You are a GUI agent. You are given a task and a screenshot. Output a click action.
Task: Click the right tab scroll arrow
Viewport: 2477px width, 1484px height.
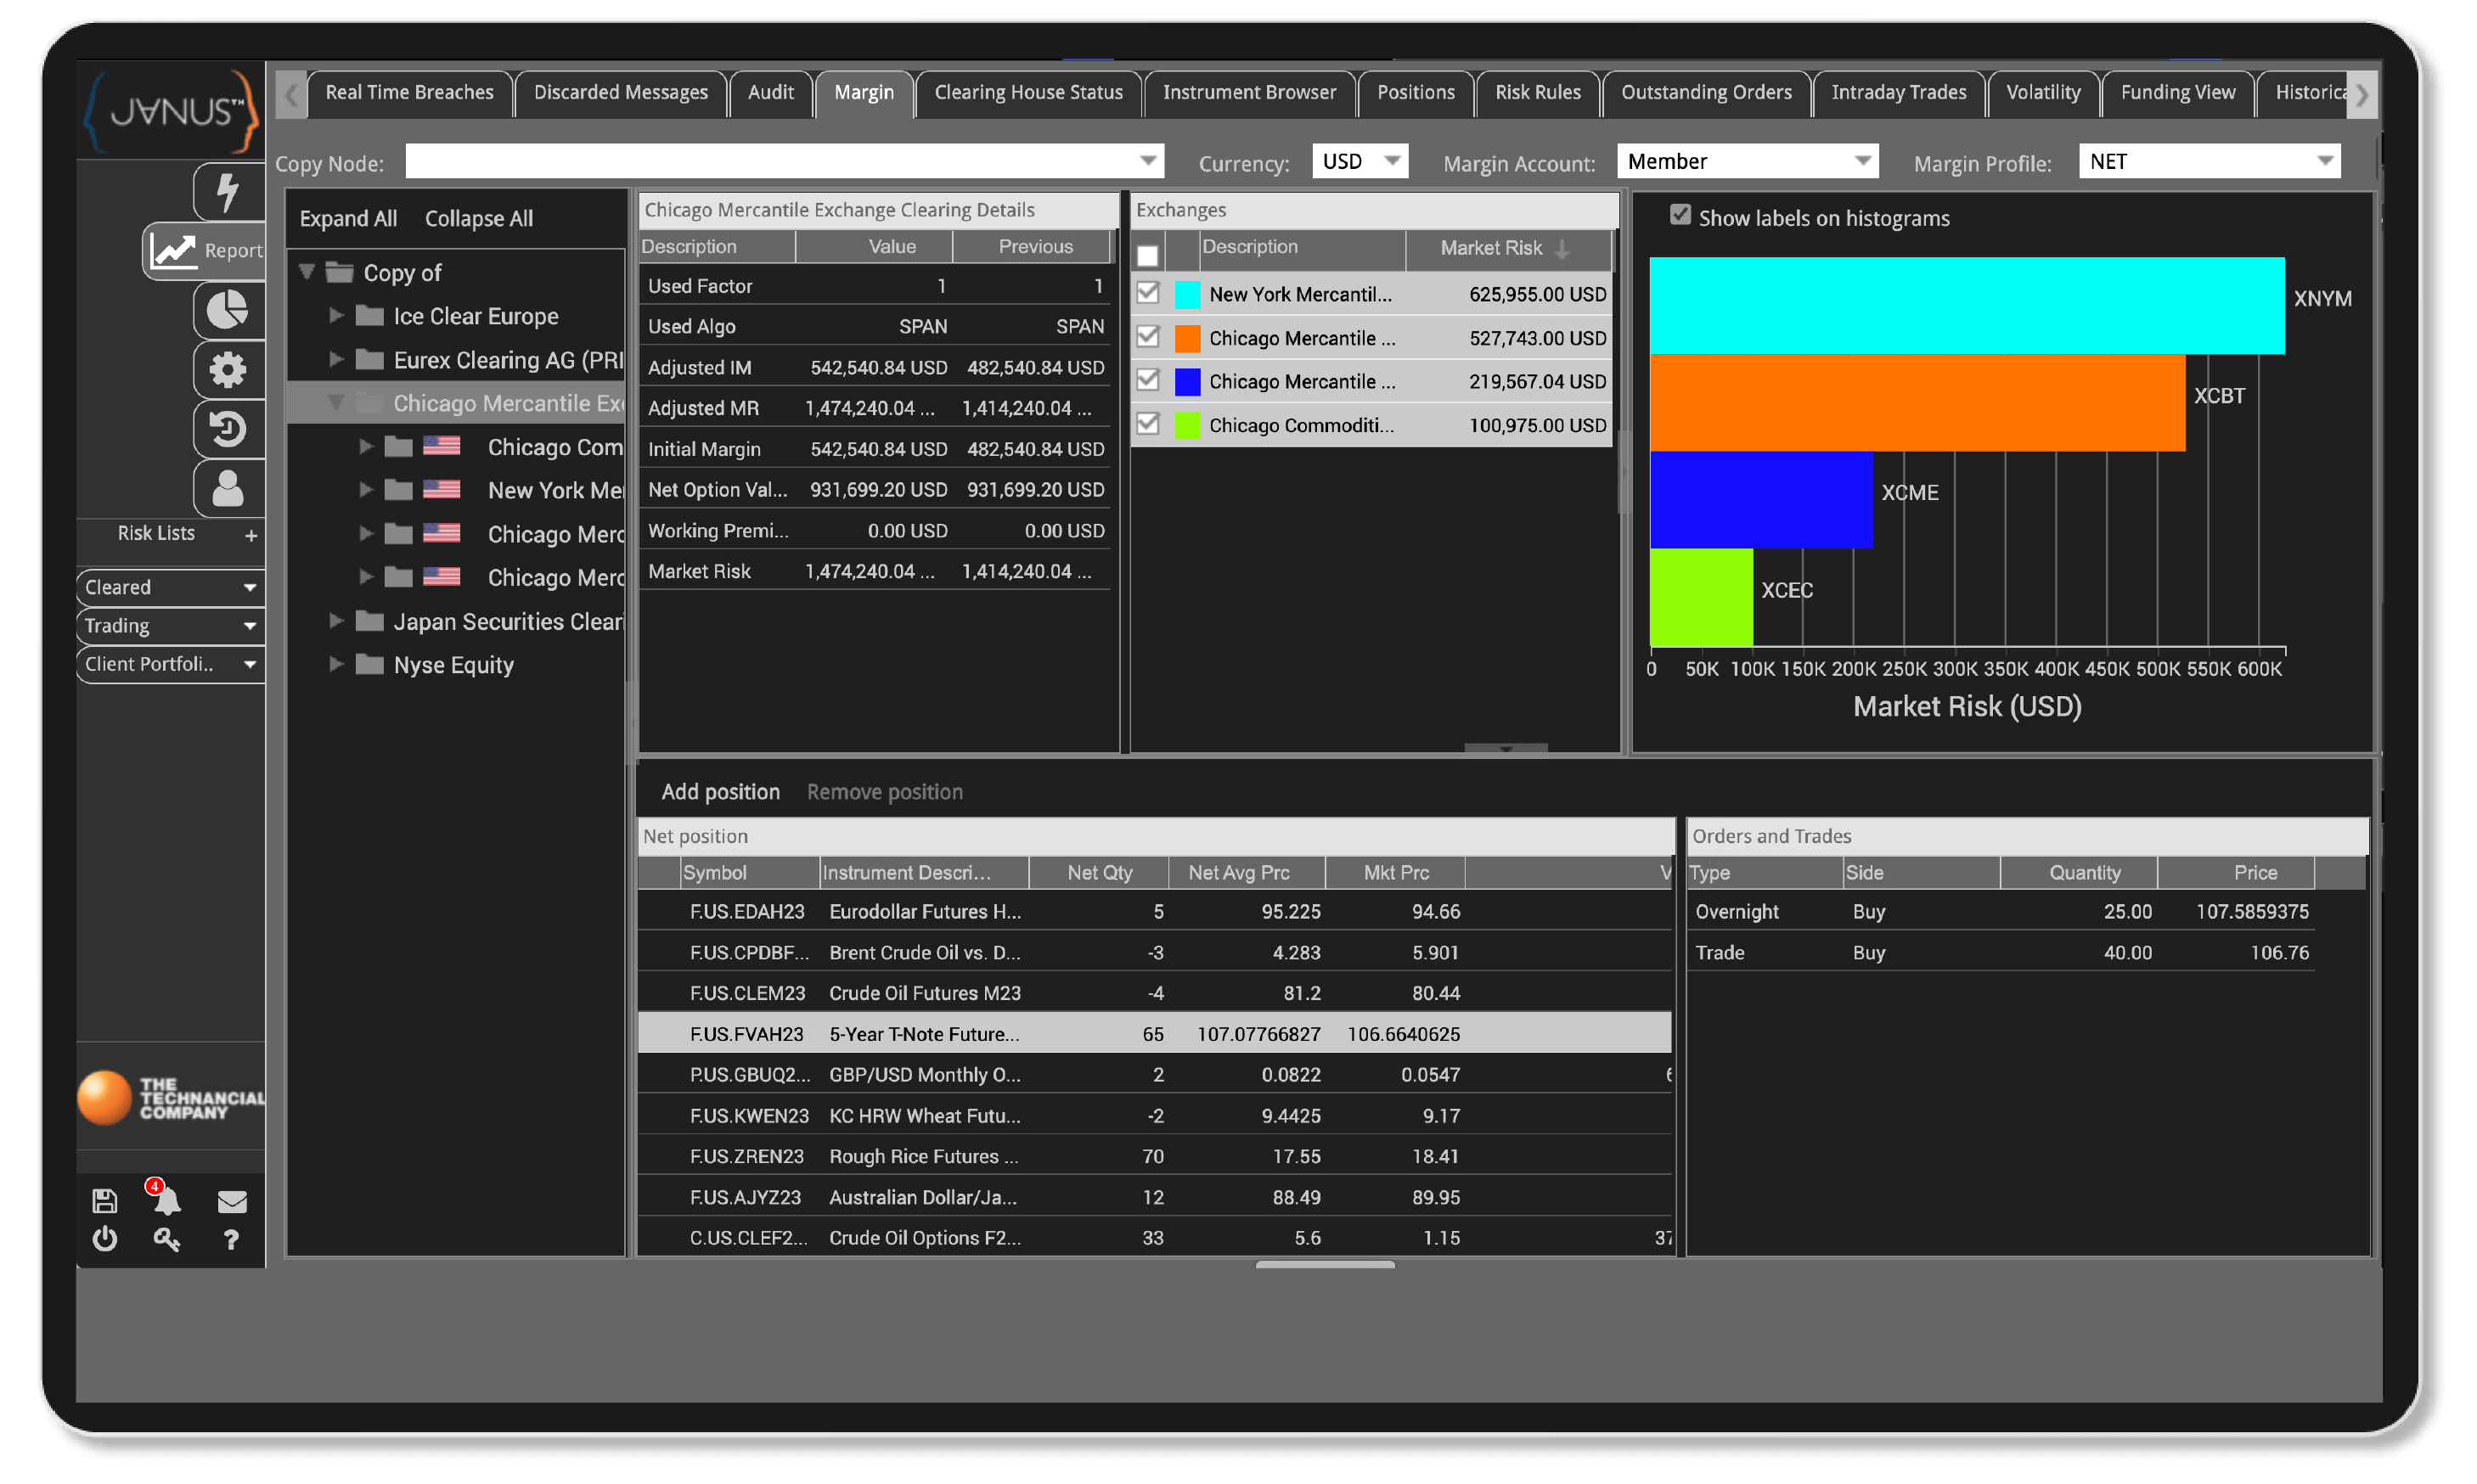pyautogui.click(x=2362, y=95)
